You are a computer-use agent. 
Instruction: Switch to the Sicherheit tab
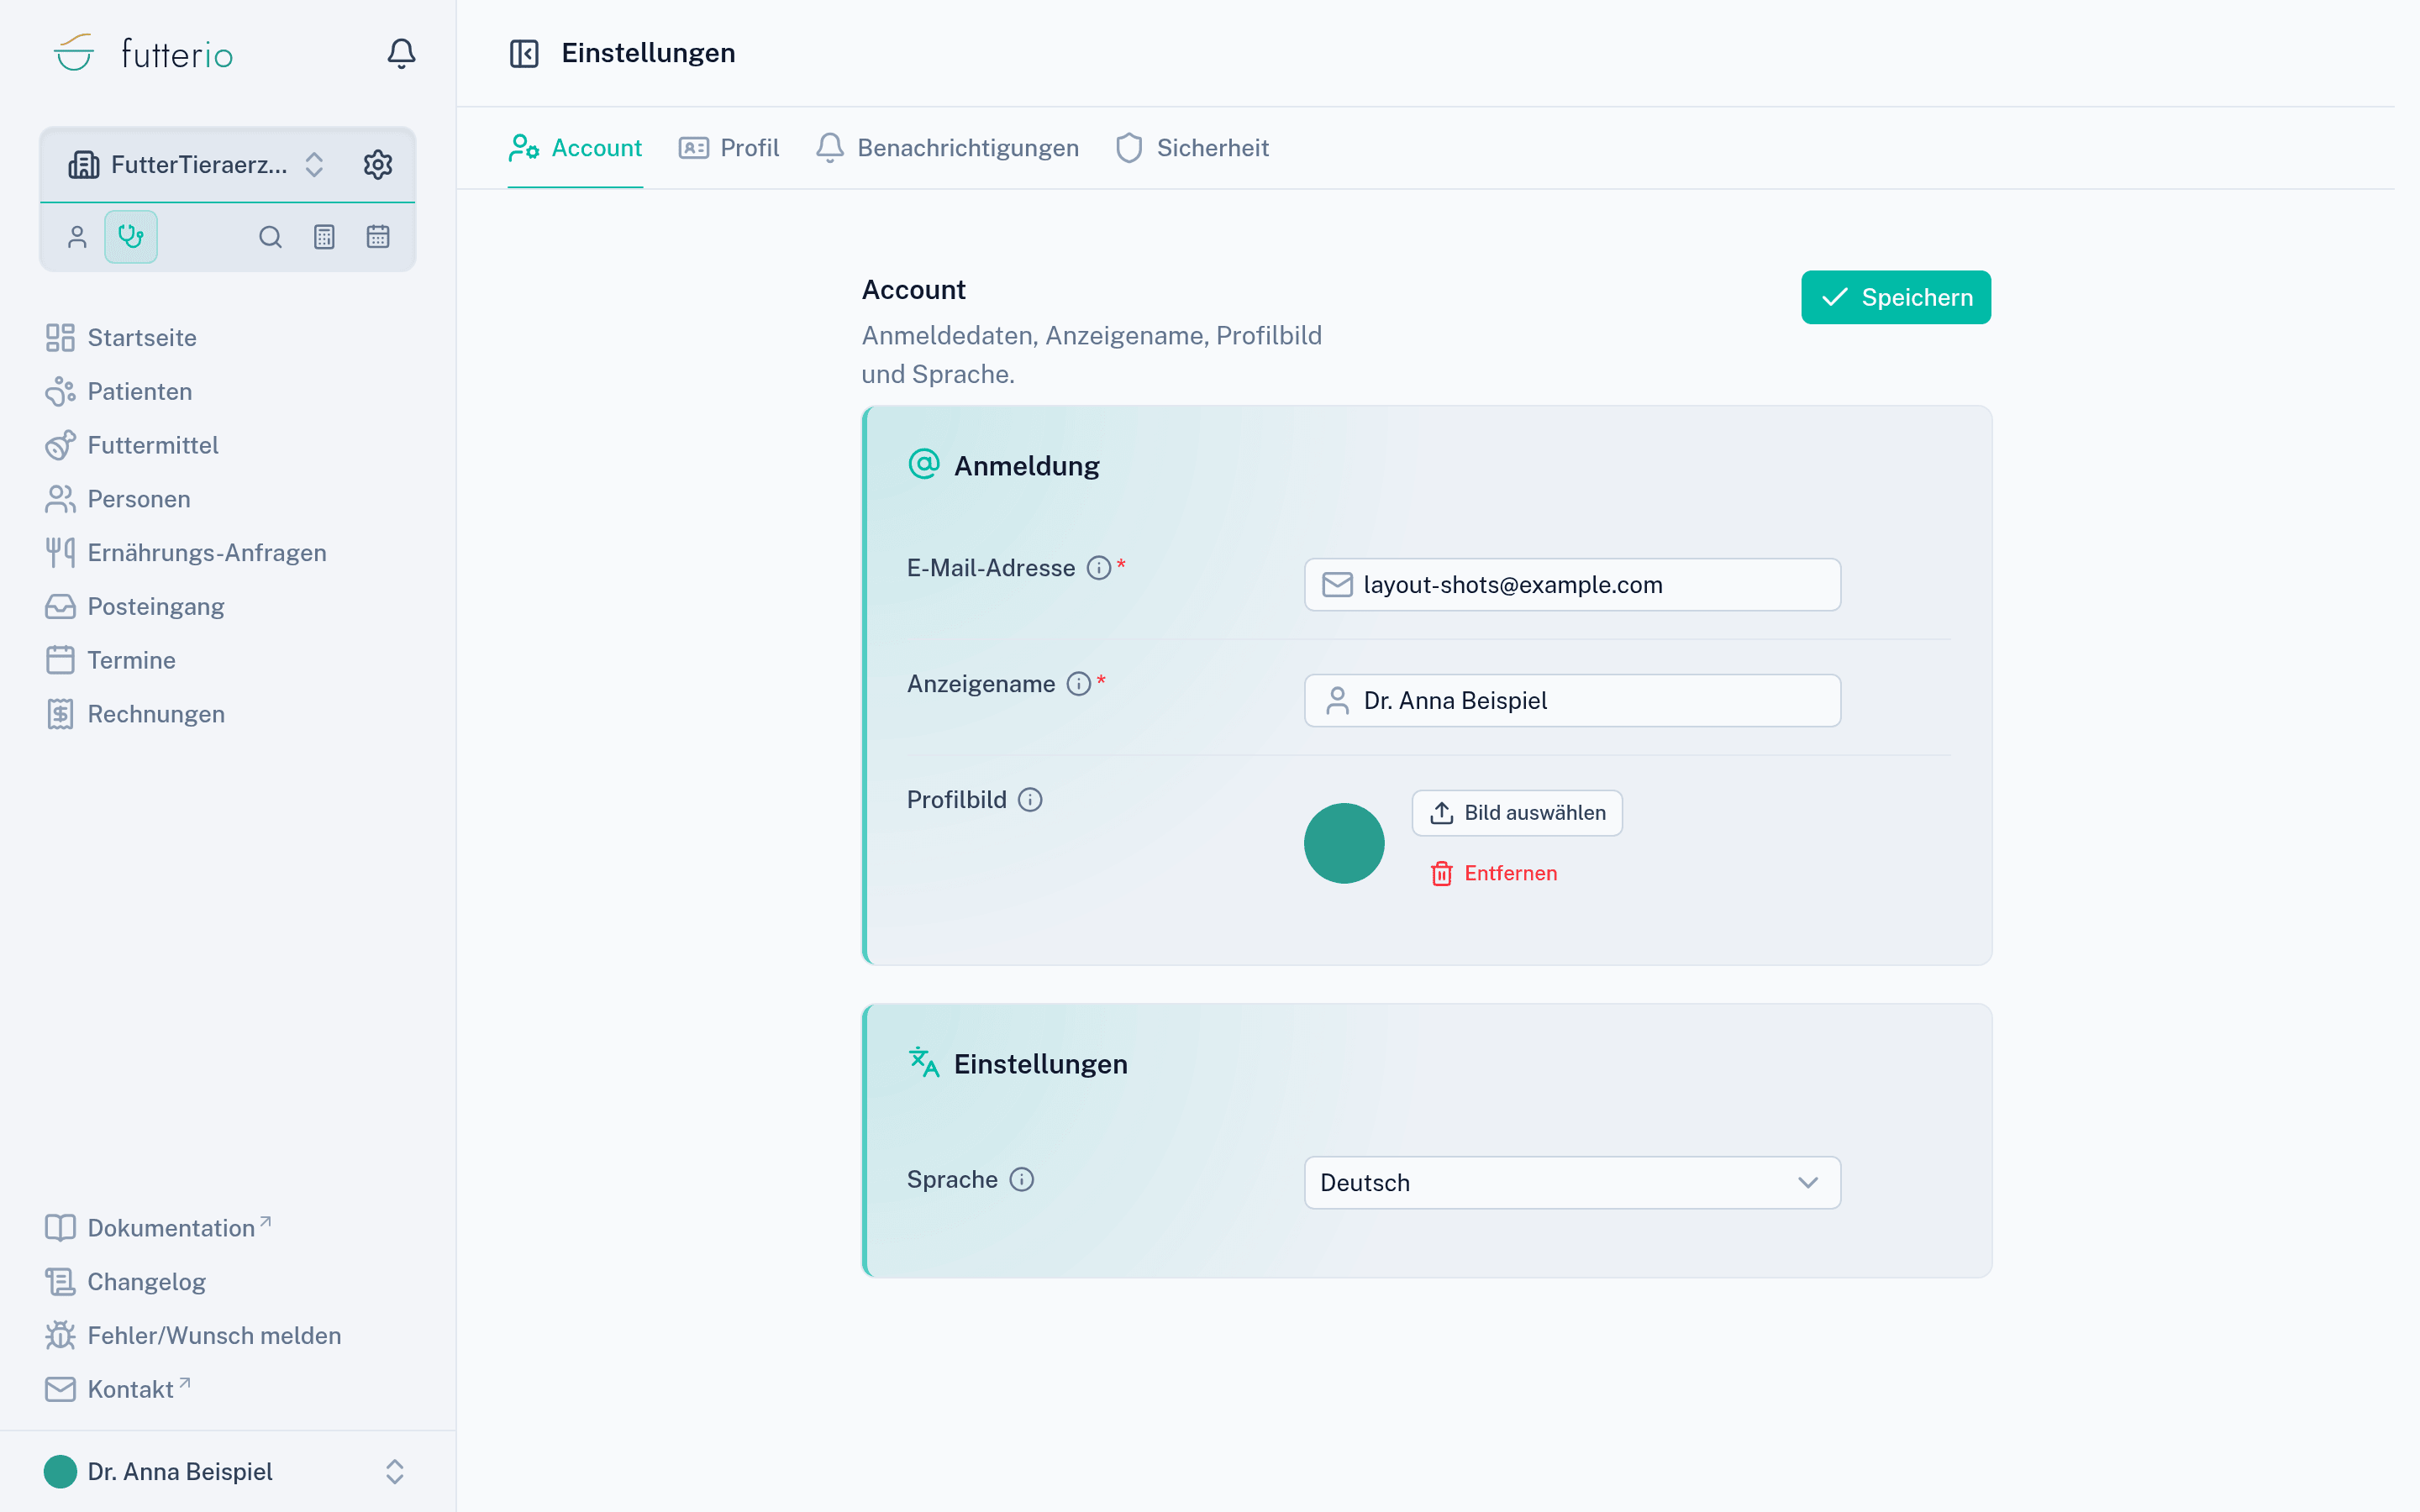[x=1192, y=148]
